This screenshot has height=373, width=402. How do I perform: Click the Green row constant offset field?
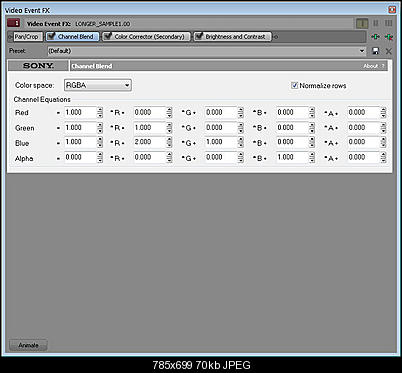[x=364, y=128]
